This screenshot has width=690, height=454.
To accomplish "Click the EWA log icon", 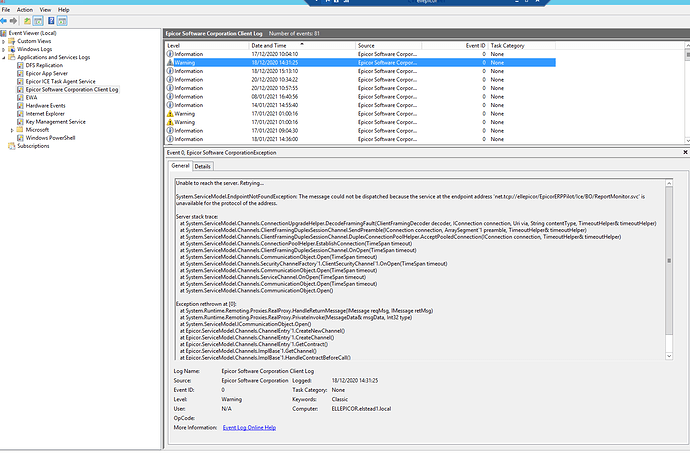I will (20, 98).
